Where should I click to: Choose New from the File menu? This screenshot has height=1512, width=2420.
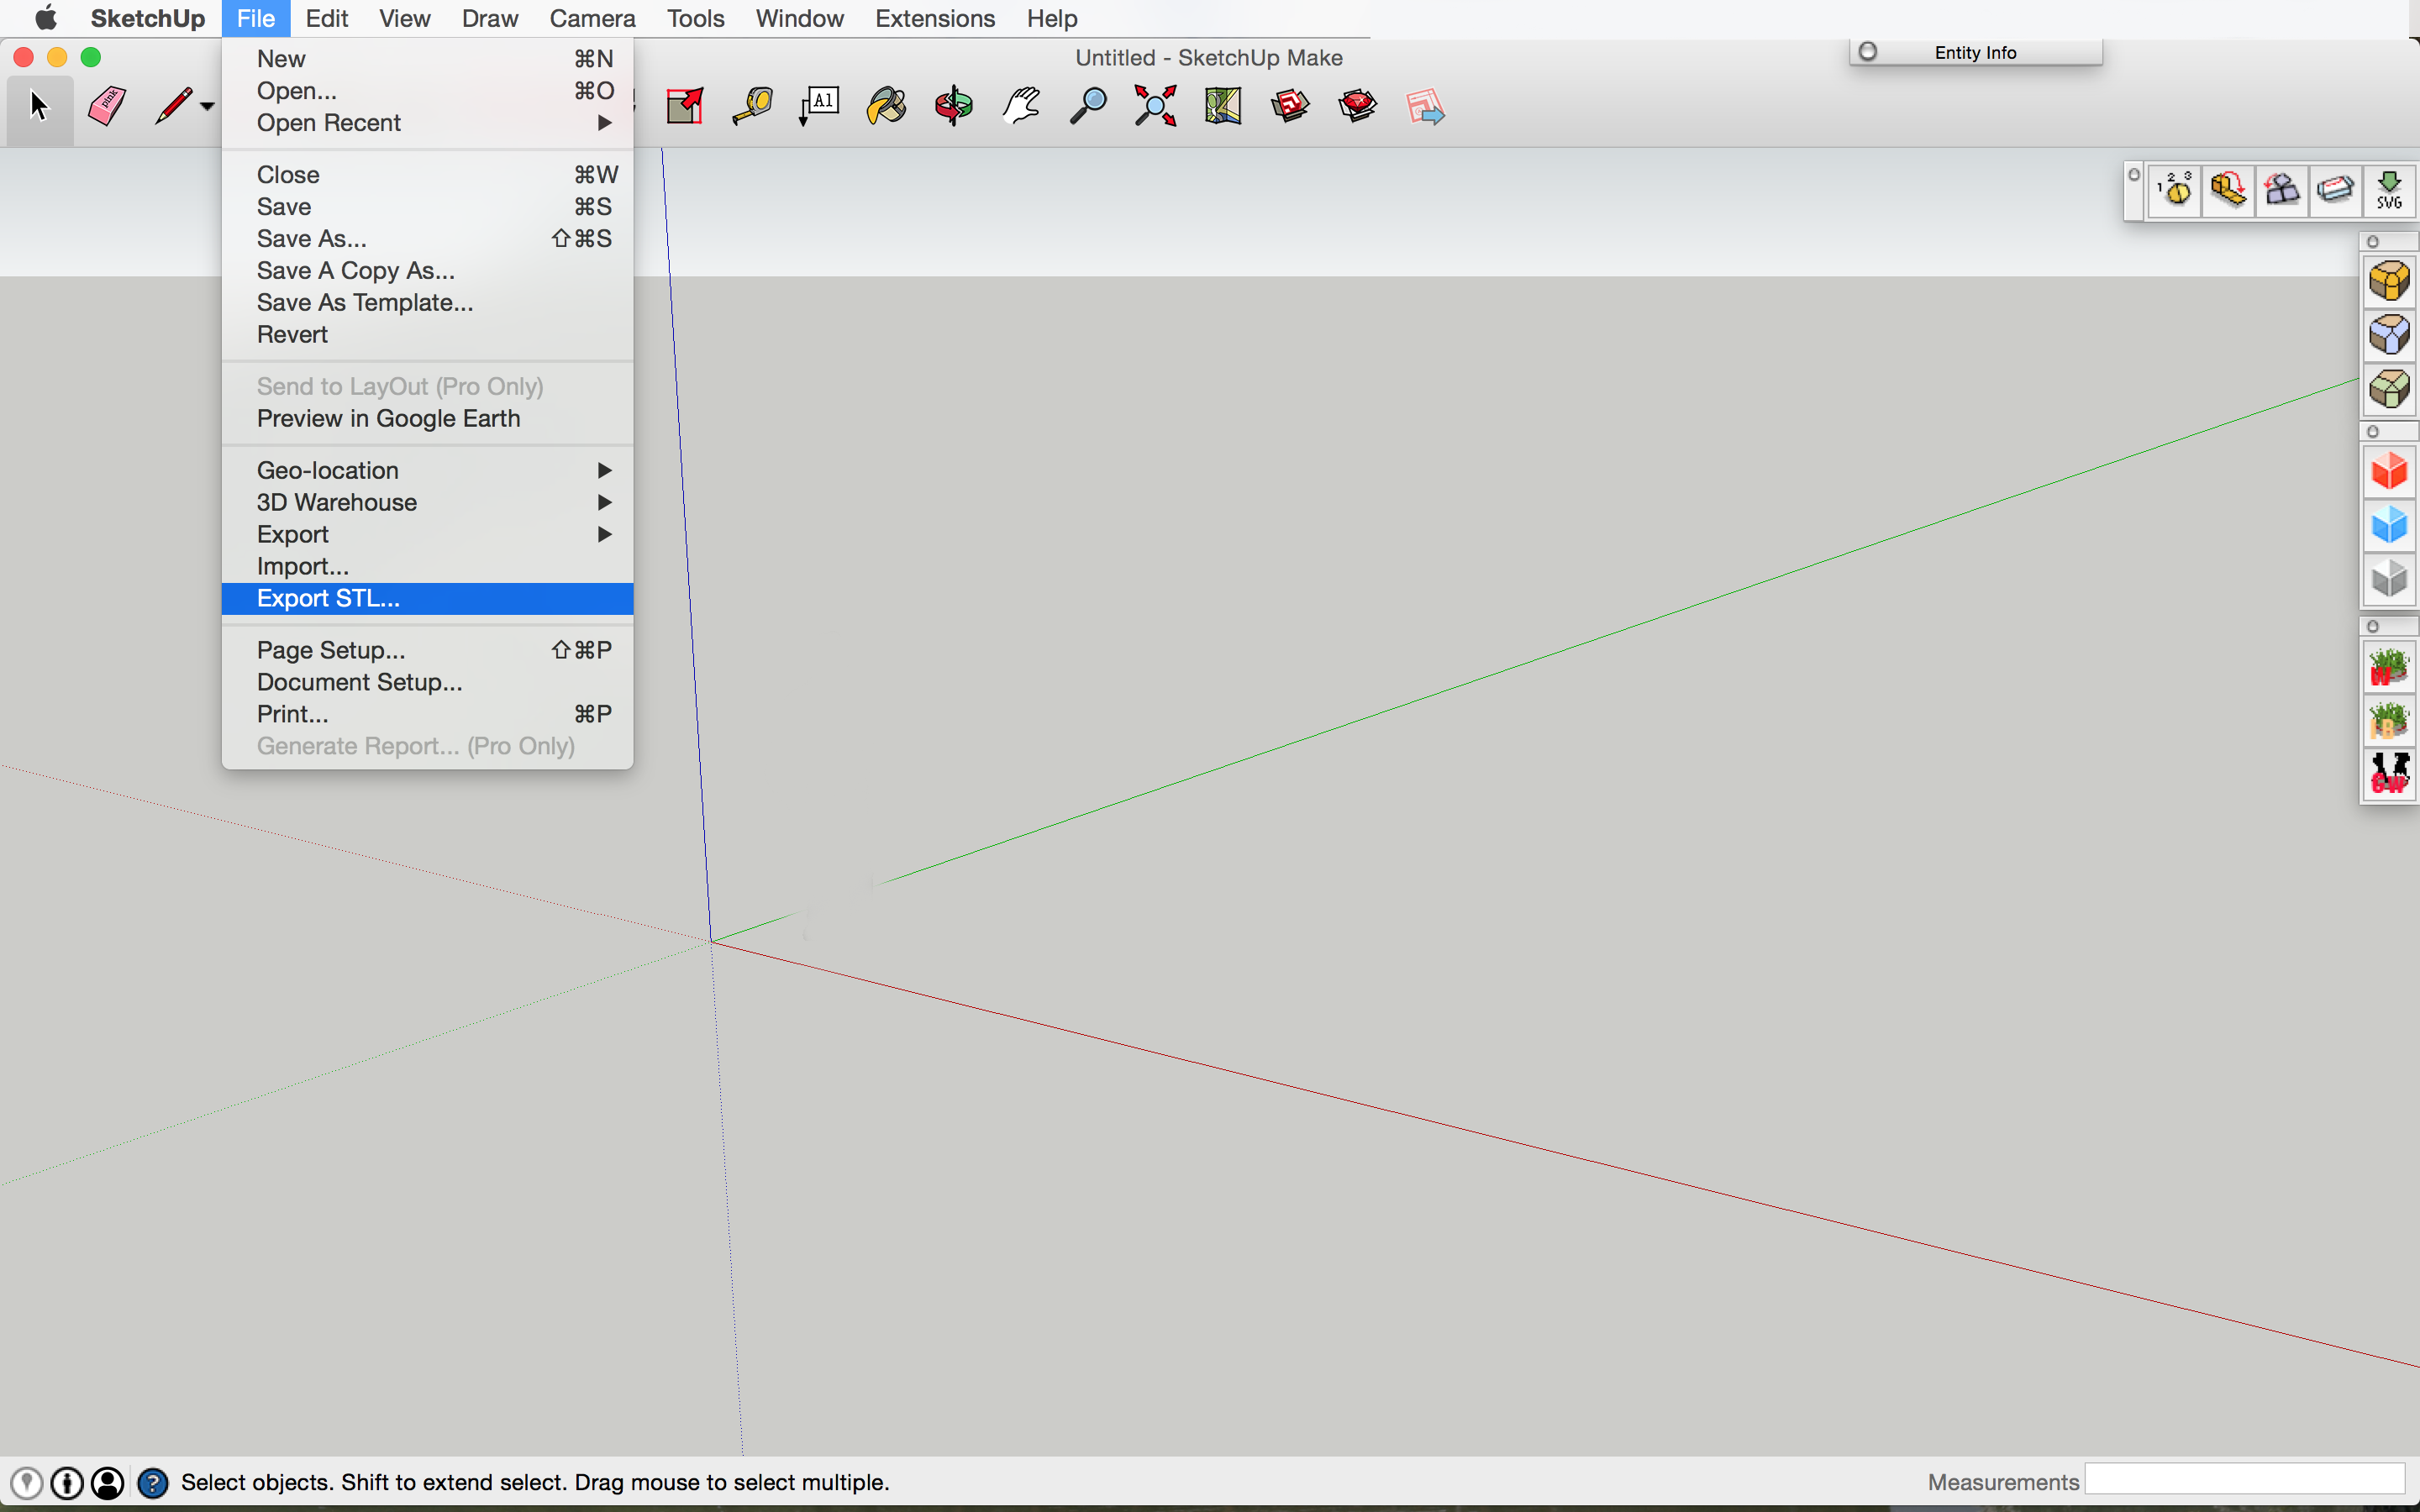click(x=428, y=59)
